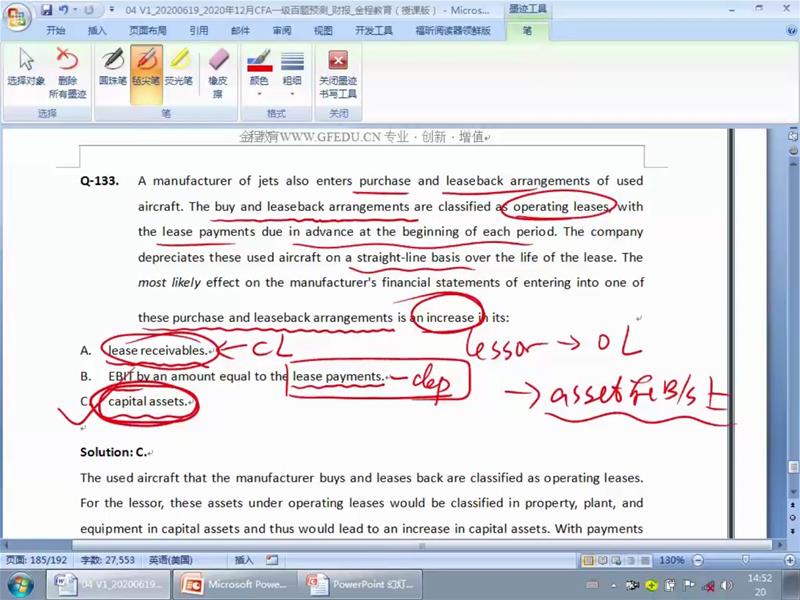Switch to outline view button
The width and height of the screenshot is (800, 600).
(x=631, y=560)
